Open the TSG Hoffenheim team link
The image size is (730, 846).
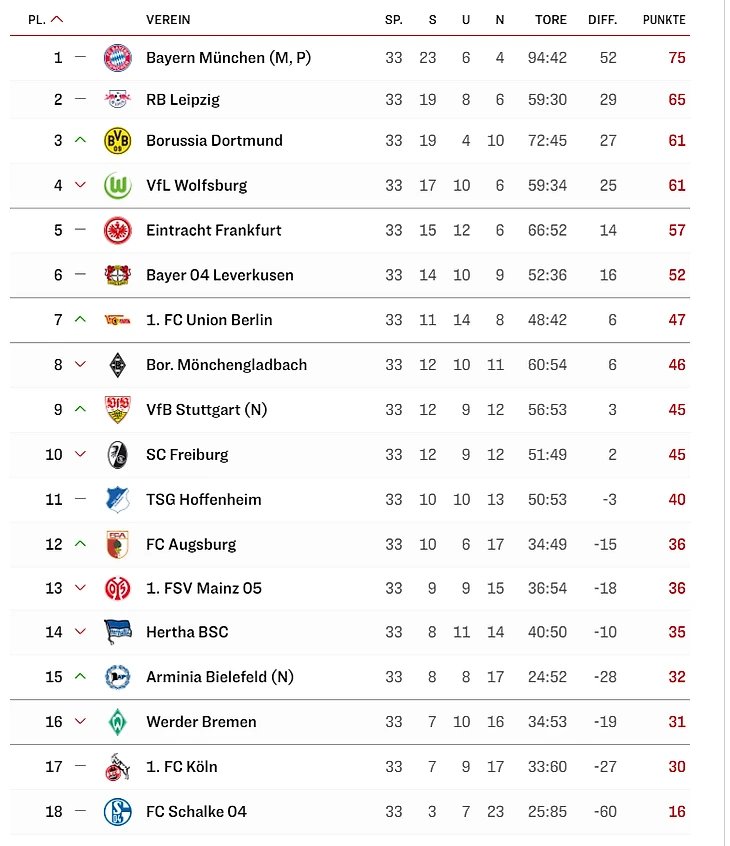pyautogui.click(x=204, y=499)
